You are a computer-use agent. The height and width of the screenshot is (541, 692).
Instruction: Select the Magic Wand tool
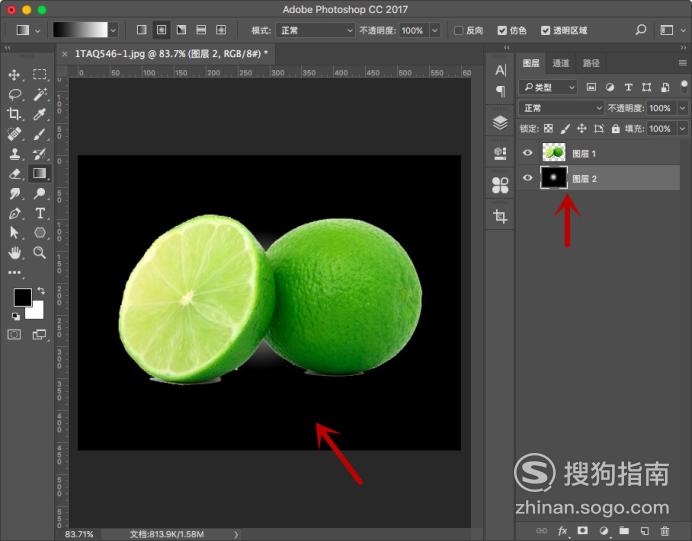tap(40, 94)
